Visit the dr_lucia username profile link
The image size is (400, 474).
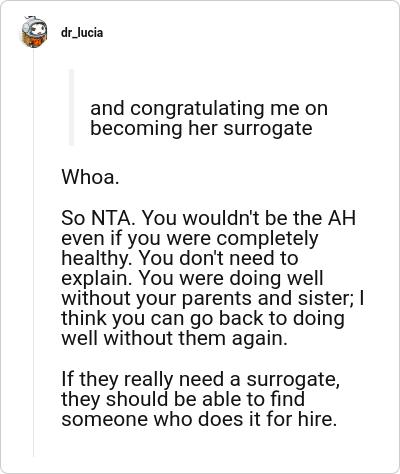tap(82, 33)
